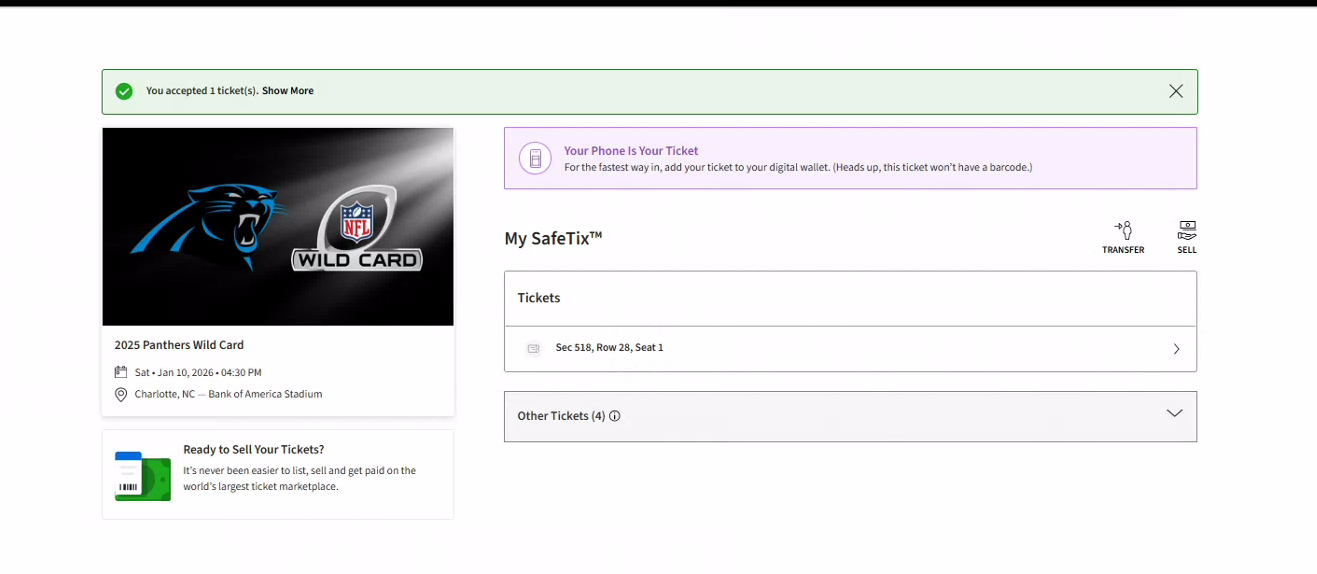Click the Panthers Wild Card event image

click(278, 227)
